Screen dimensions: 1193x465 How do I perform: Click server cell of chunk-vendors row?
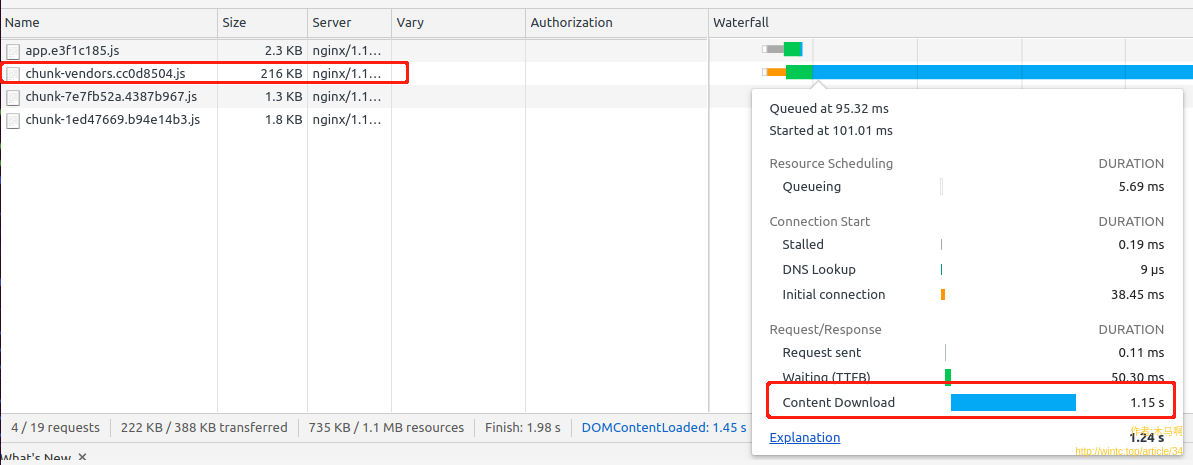pyautogui.click(x=347, y=74)
